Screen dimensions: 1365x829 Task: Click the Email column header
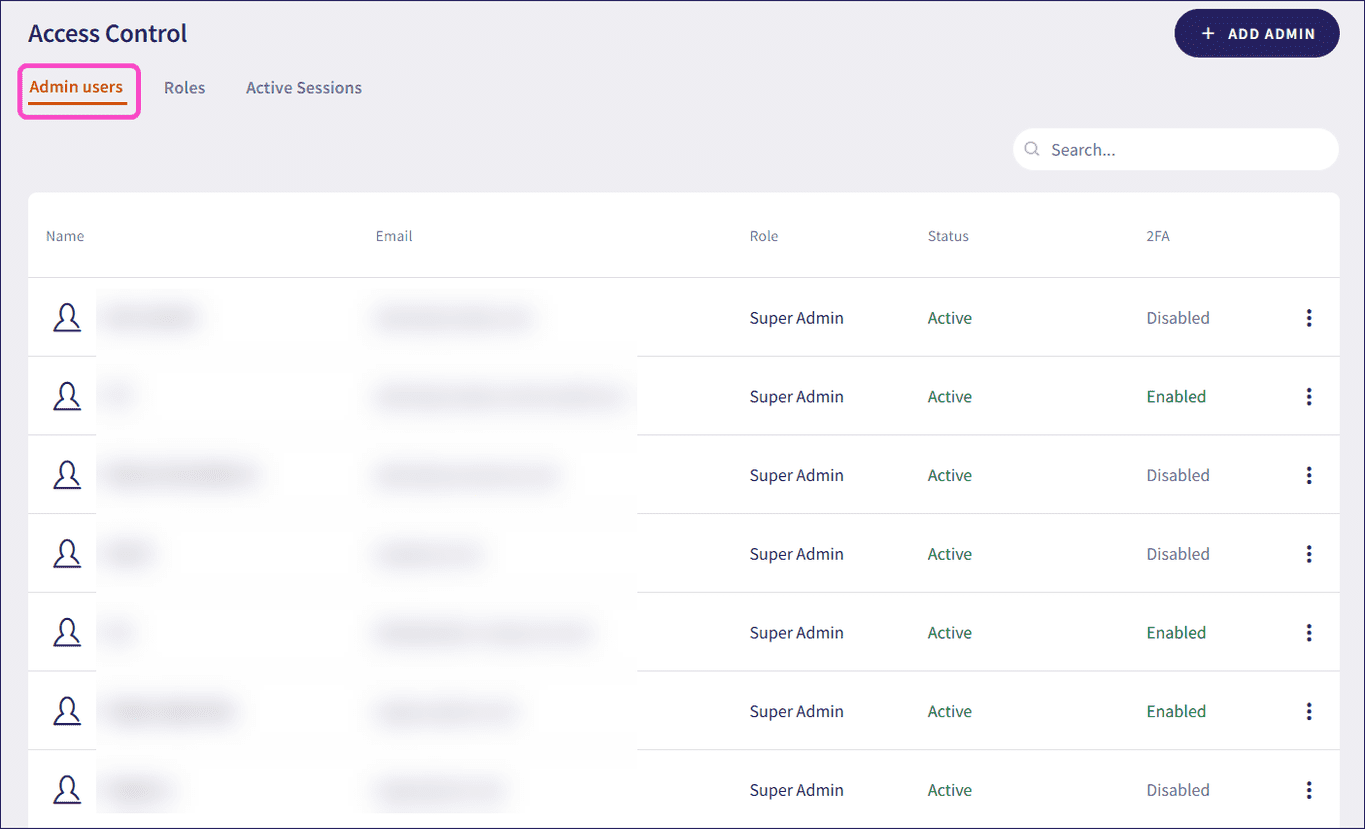pos(393,236)
